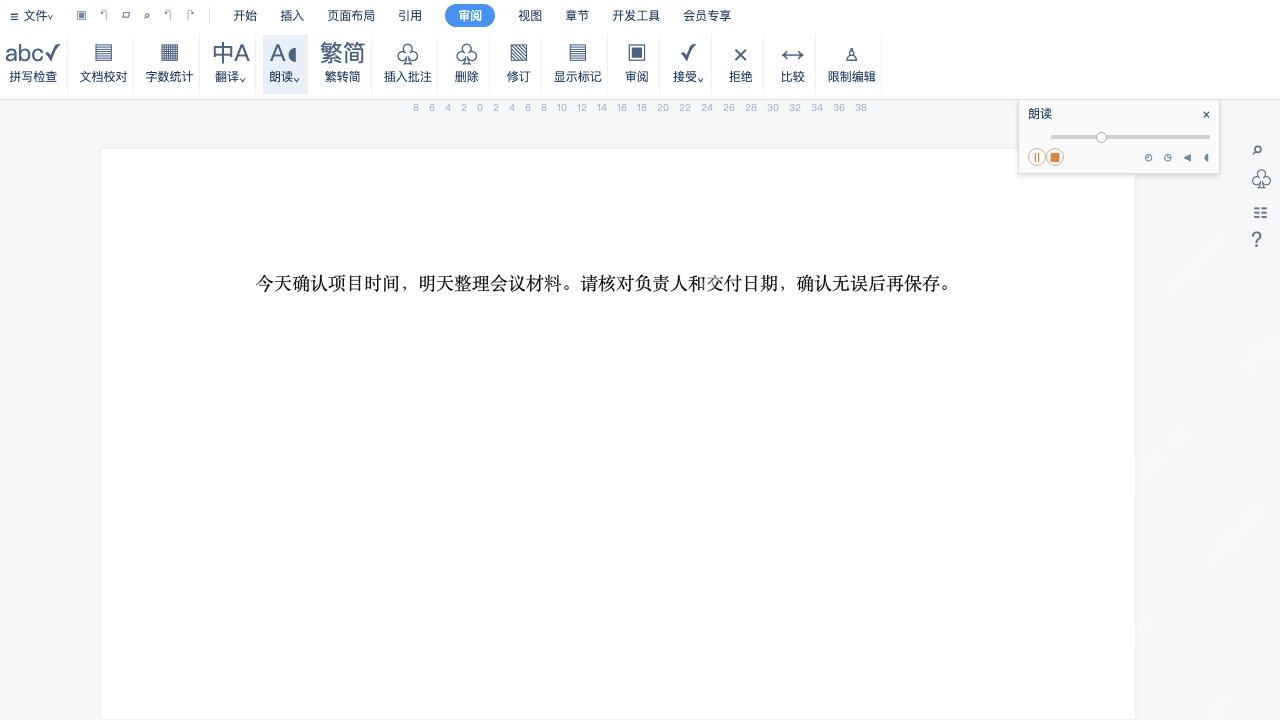Click the clock icon beside the triangle icon
1280x720 pixels.
(x=1168, y=158)
